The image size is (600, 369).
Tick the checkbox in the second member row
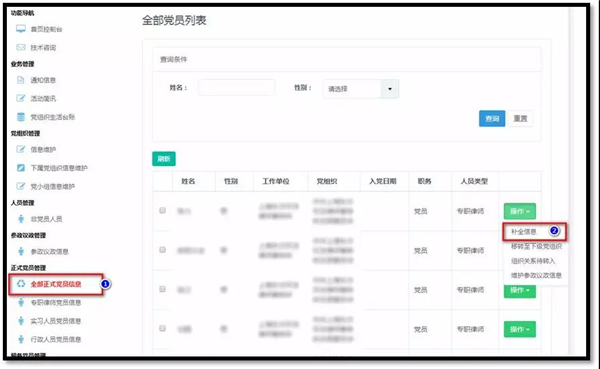point(163,250)
